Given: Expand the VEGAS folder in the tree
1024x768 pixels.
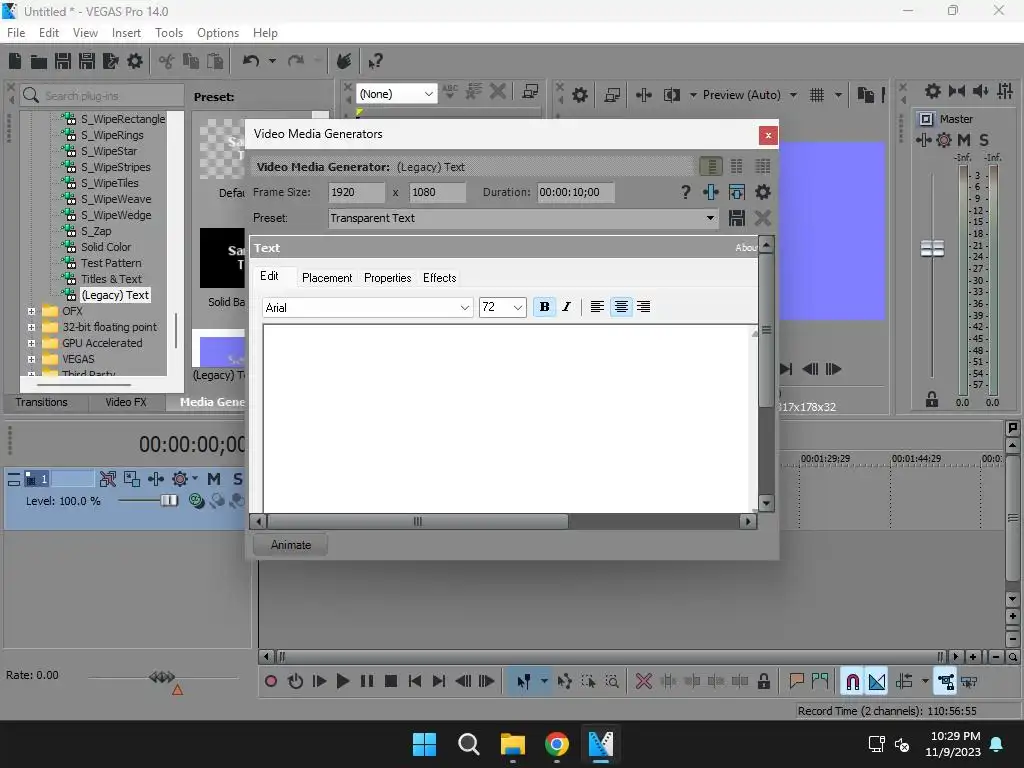Looking at the screenshot, I should 31,359.
